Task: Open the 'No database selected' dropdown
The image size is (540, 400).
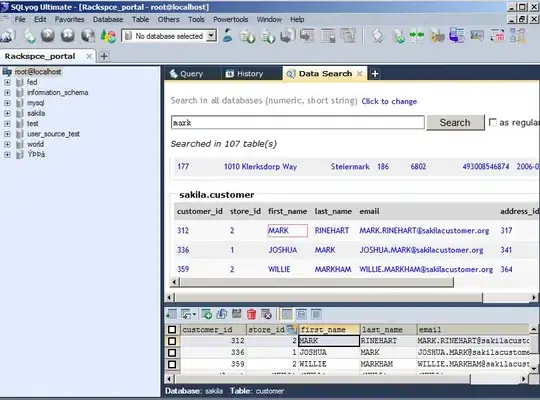Action: pos(169,36)
